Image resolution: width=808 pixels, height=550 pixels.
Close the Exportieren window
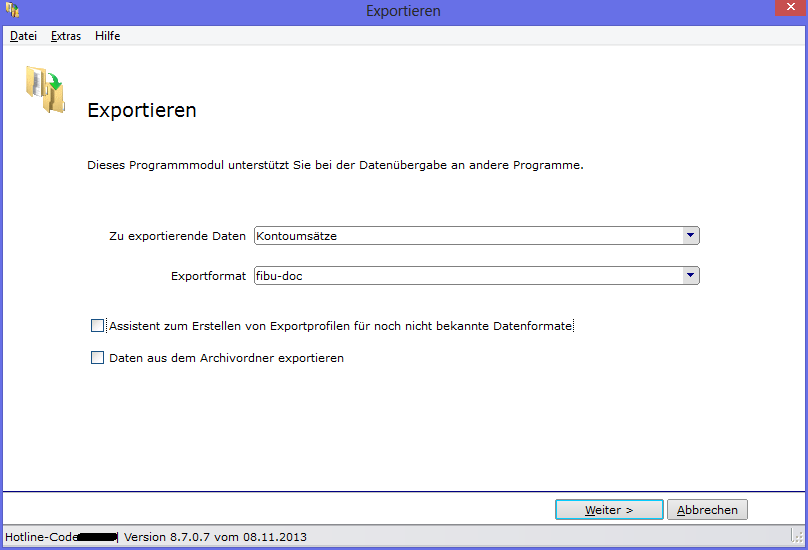click(x=790, y=8)
